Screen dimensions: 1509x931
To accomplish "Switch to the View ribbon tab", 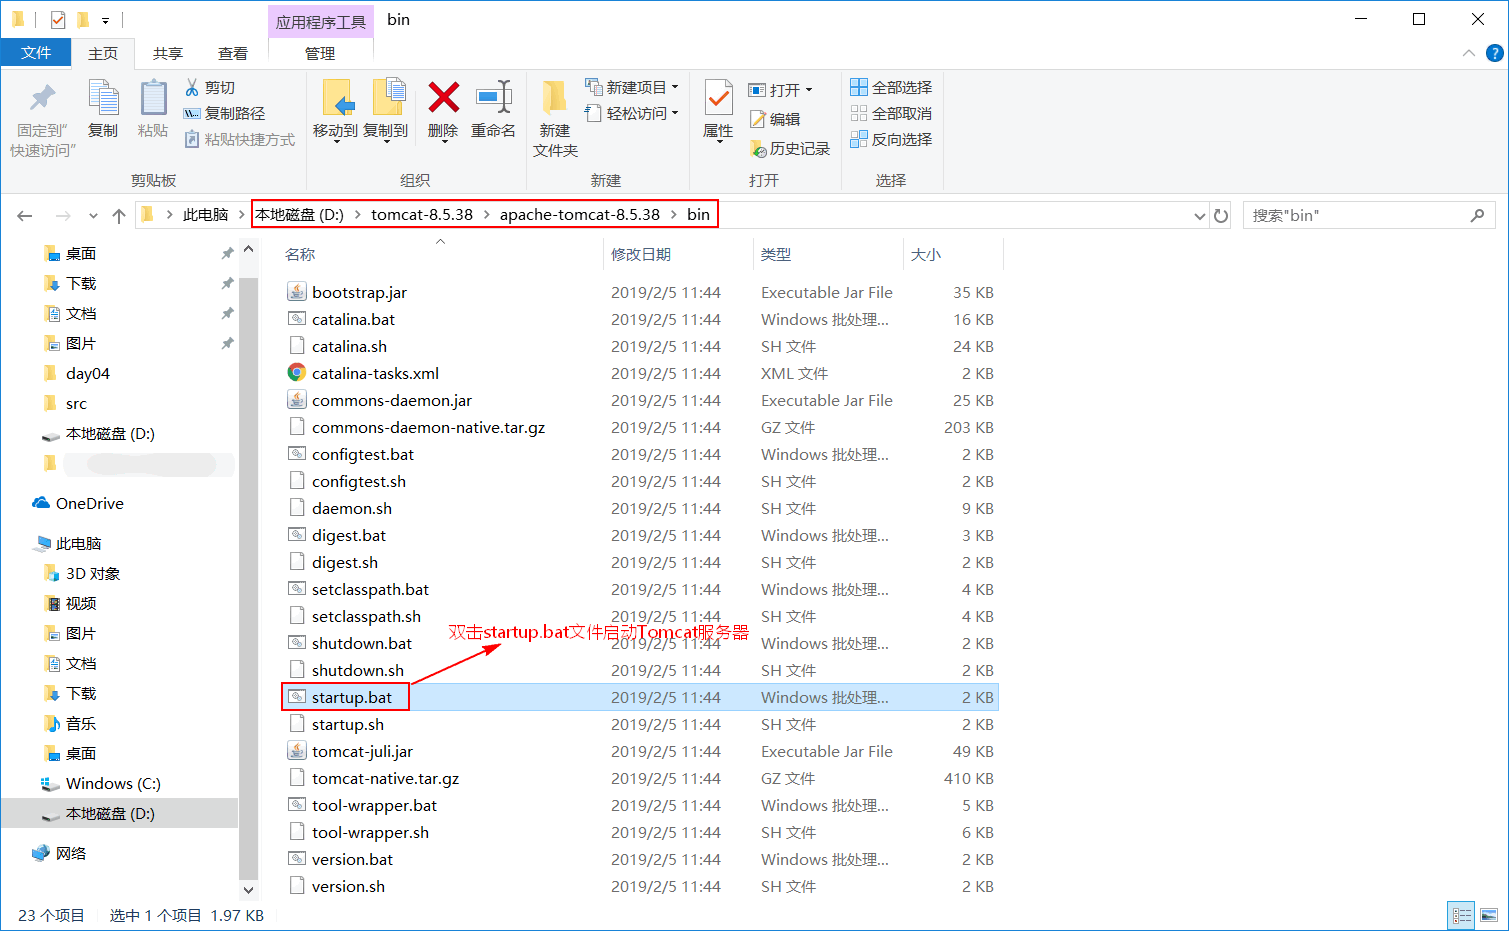I will [x=233, y=54].
